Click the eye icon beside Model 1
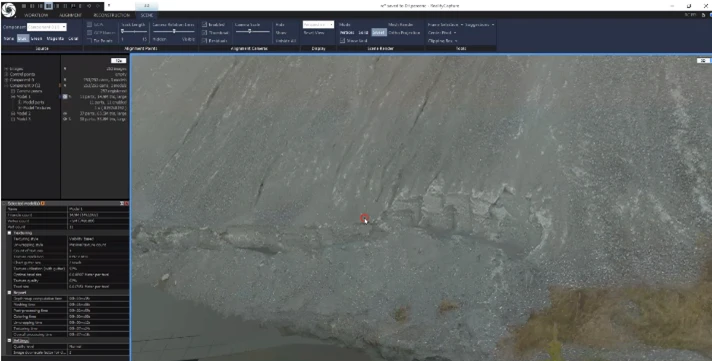 [x=65, y=97]
